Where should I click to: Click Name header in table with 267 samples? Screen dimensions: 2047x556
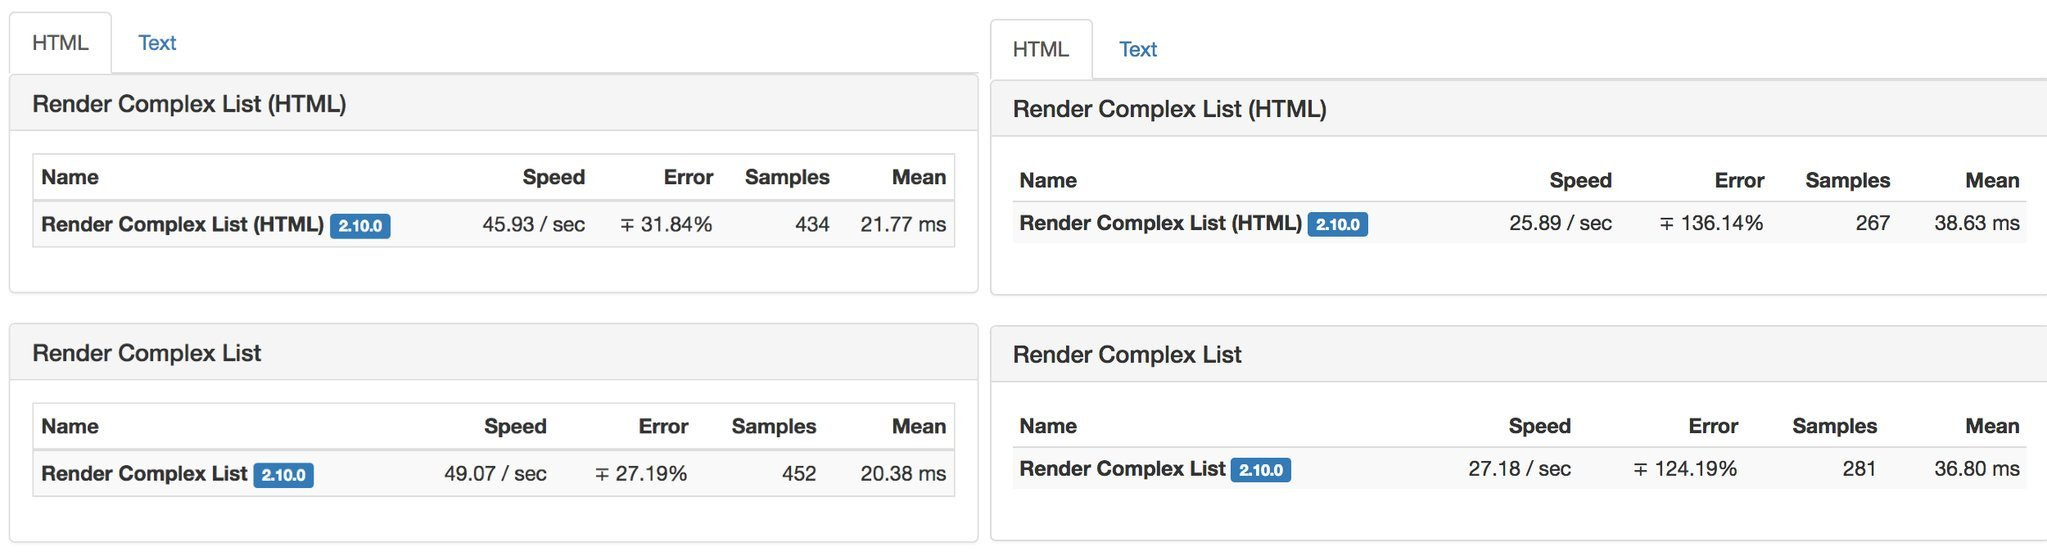point(1048,180)
